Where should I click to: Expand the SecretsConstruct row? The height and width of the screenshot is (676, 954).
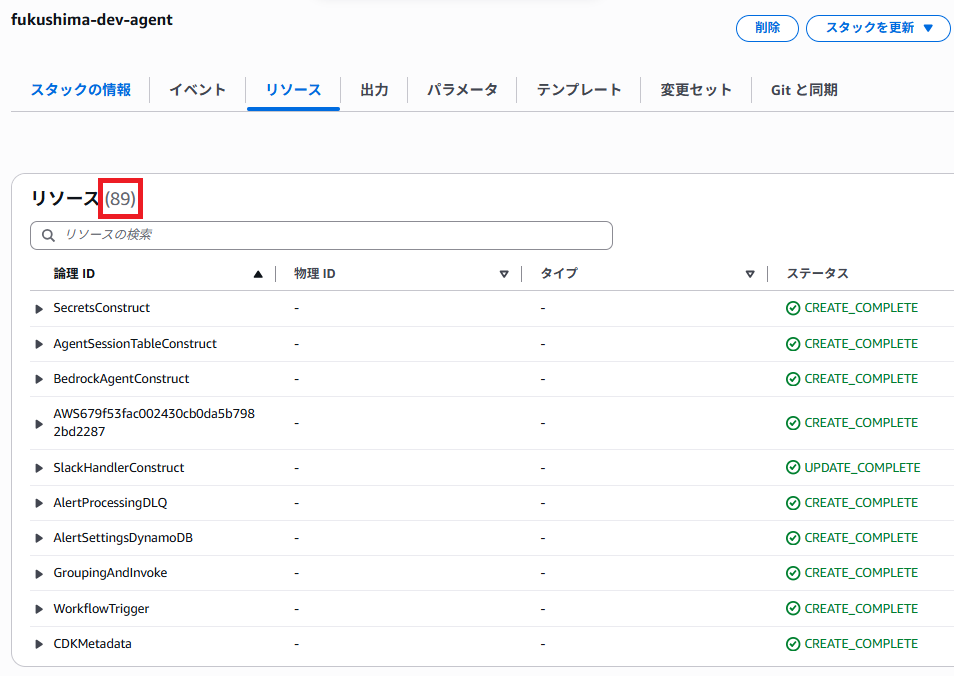coord(39,309)
